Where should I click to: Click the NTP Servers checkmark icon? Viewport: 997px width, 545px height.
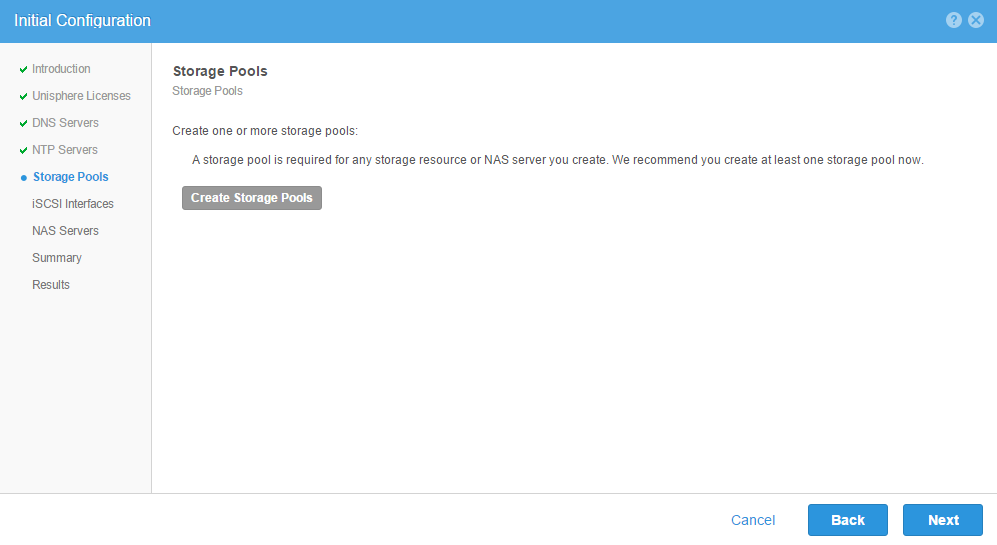[x=24, y=151]
